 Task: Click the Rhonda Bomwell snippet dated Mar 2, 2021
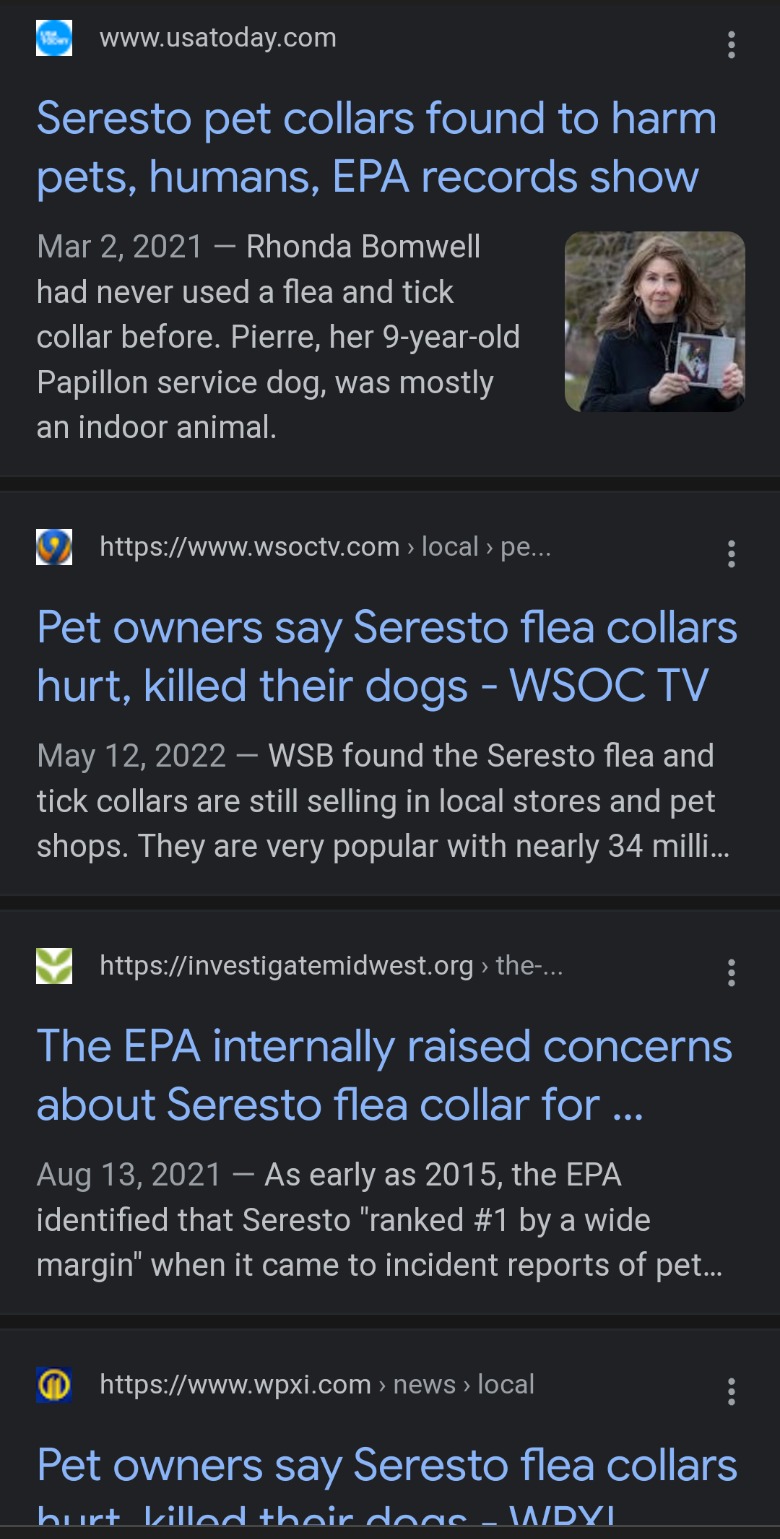pos(278,337)
